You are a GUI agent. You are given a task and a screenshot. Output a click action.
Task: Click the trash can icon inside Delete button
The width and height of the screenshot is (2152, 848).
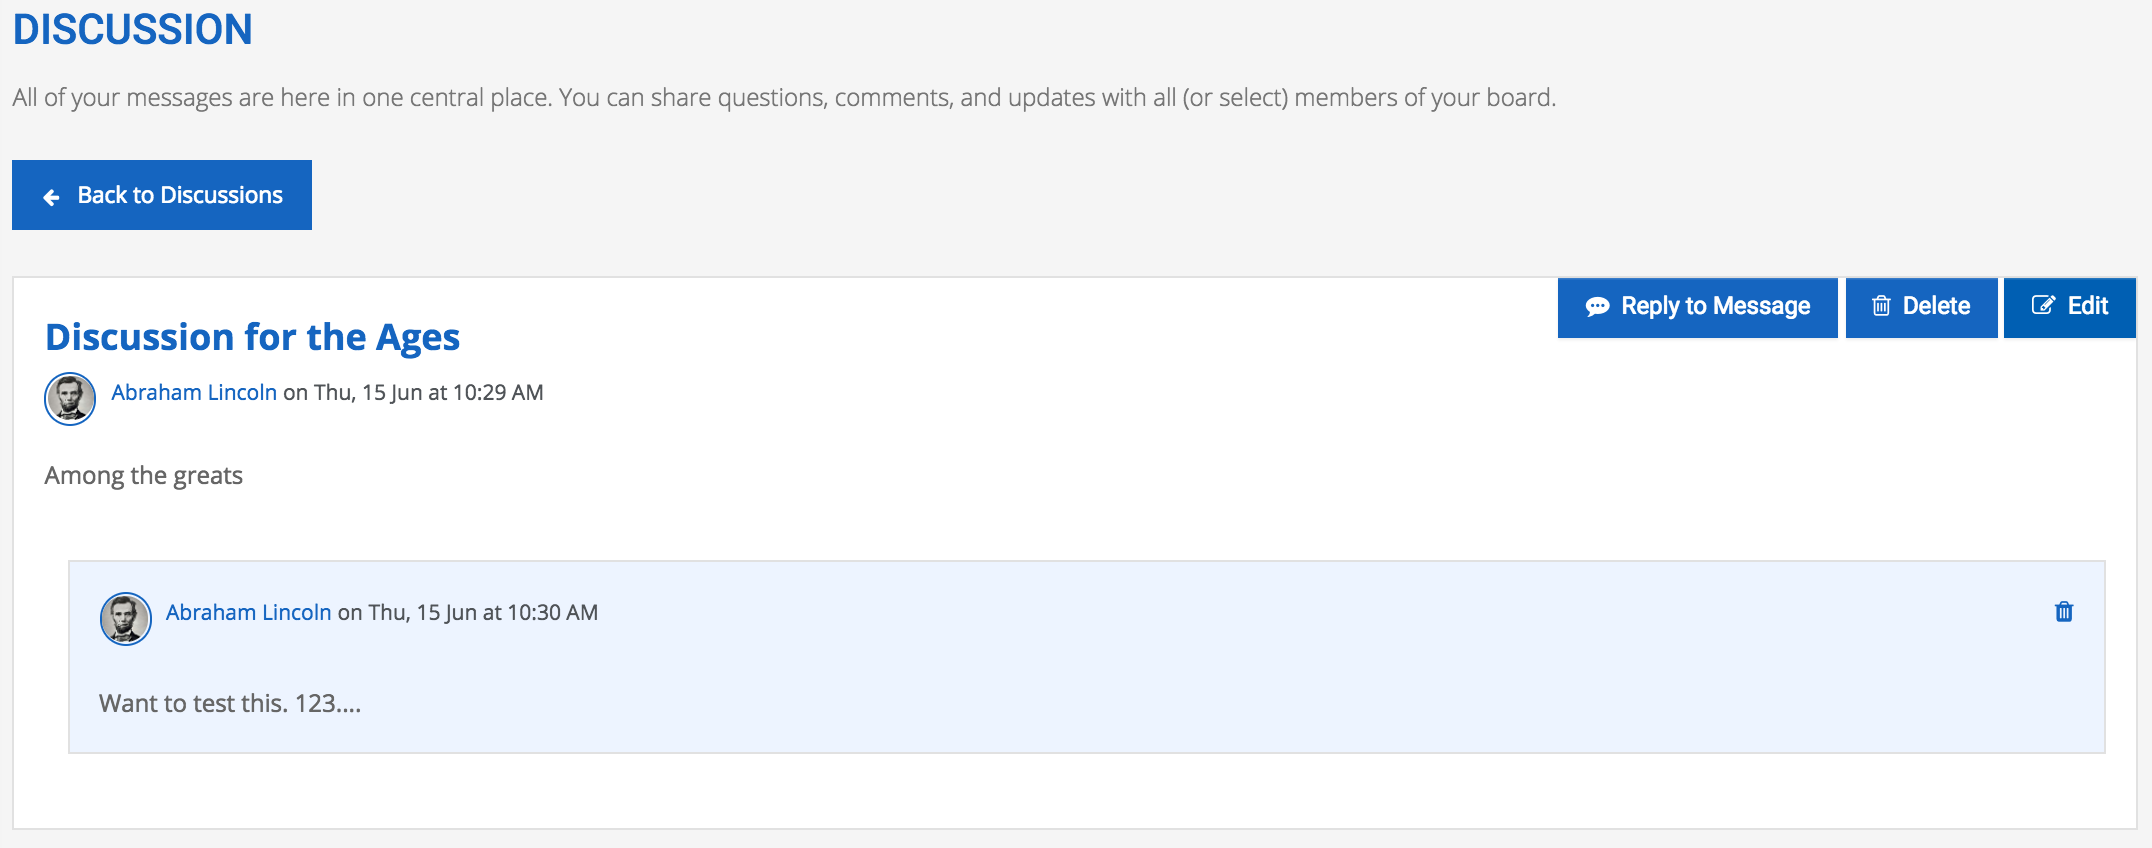[1881, 306]
